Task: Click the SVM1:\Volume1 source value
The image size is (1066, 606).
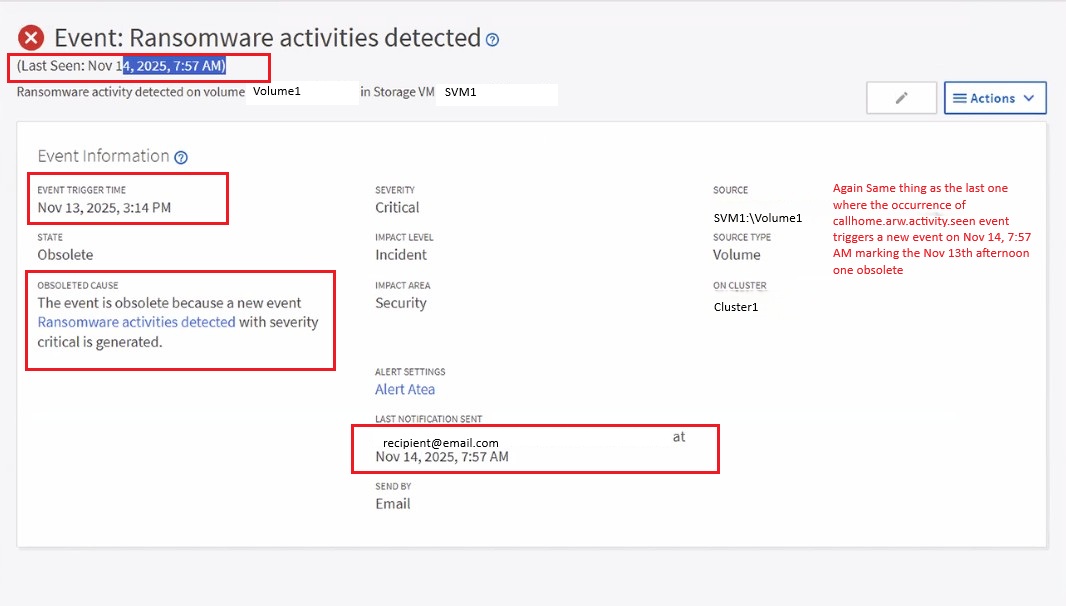Action: [x=757, y=218]
